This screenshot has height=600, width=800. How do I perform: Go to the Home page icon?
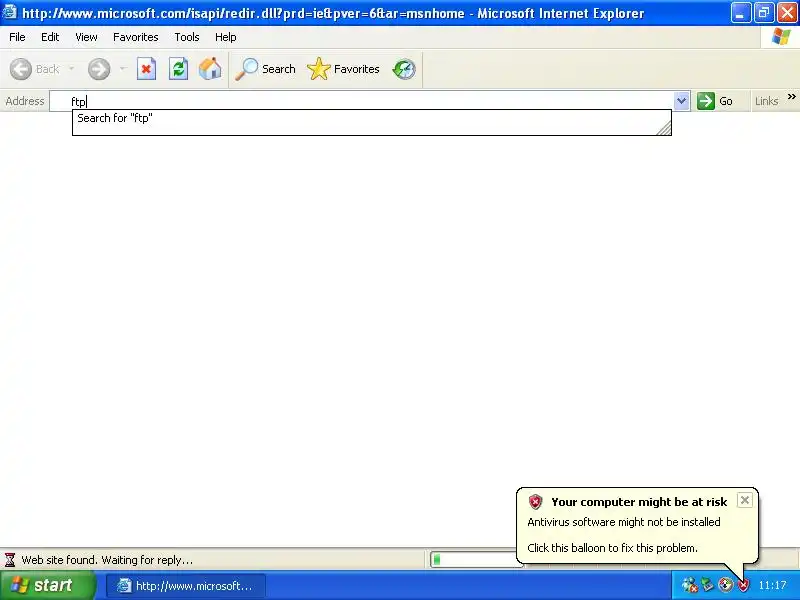[x=210, y=69]
